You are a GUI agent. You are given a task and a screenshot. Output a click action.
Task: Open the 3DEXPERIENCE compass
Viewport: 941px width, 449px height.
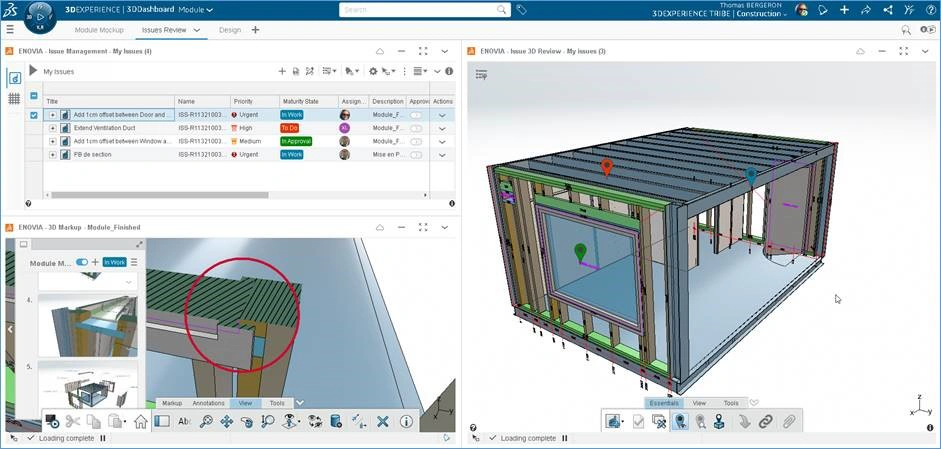pyautogui.click(x=40, y=17)
